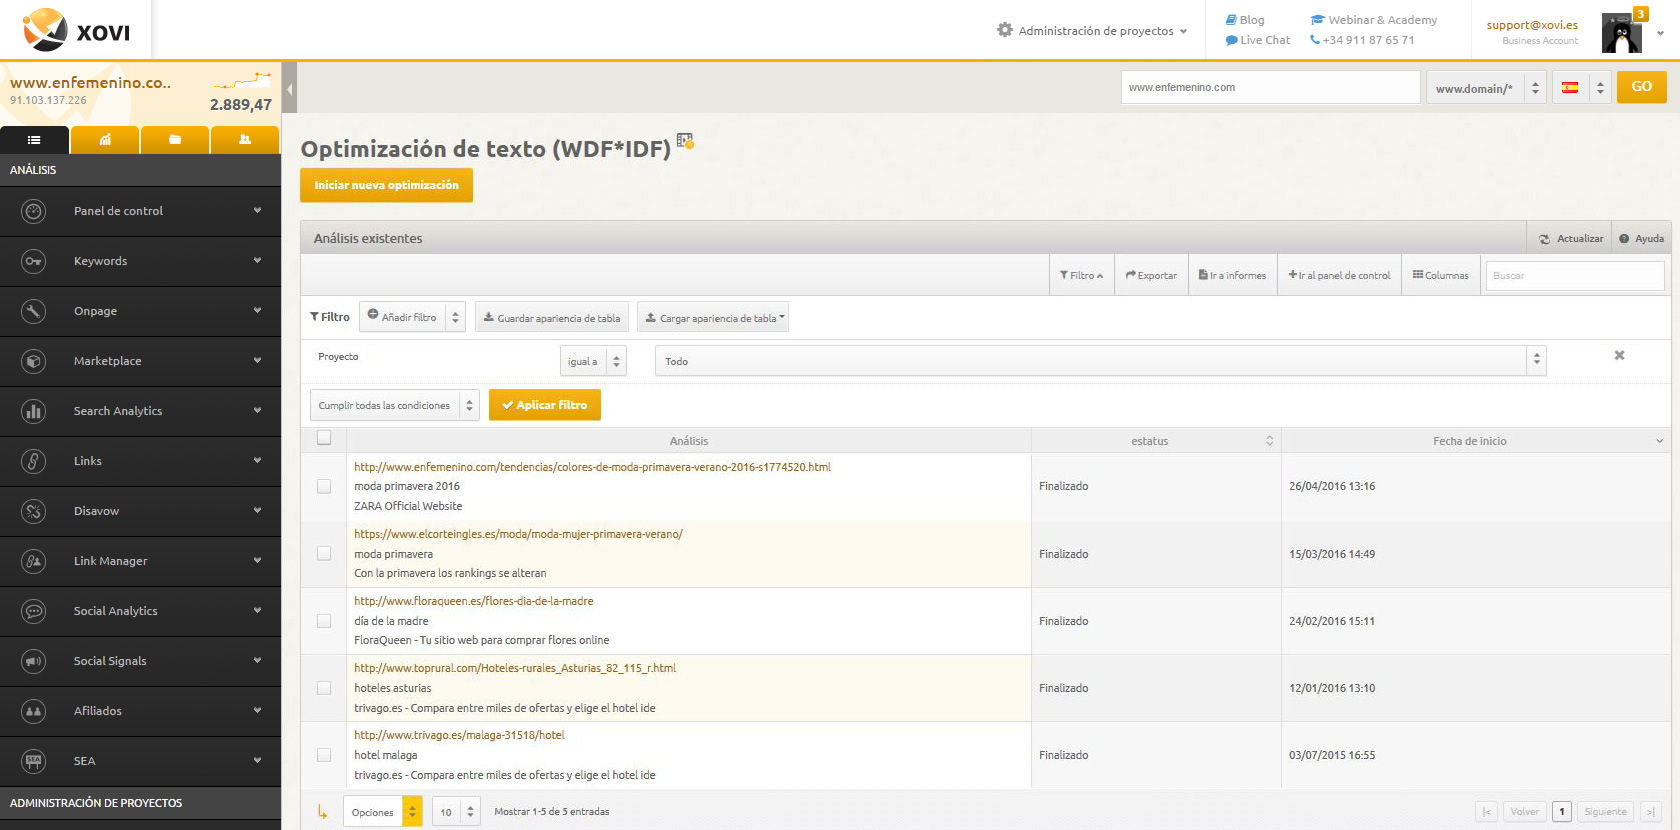Click the SEA icon
1680x830 pixels.
[x=34, y=761]
